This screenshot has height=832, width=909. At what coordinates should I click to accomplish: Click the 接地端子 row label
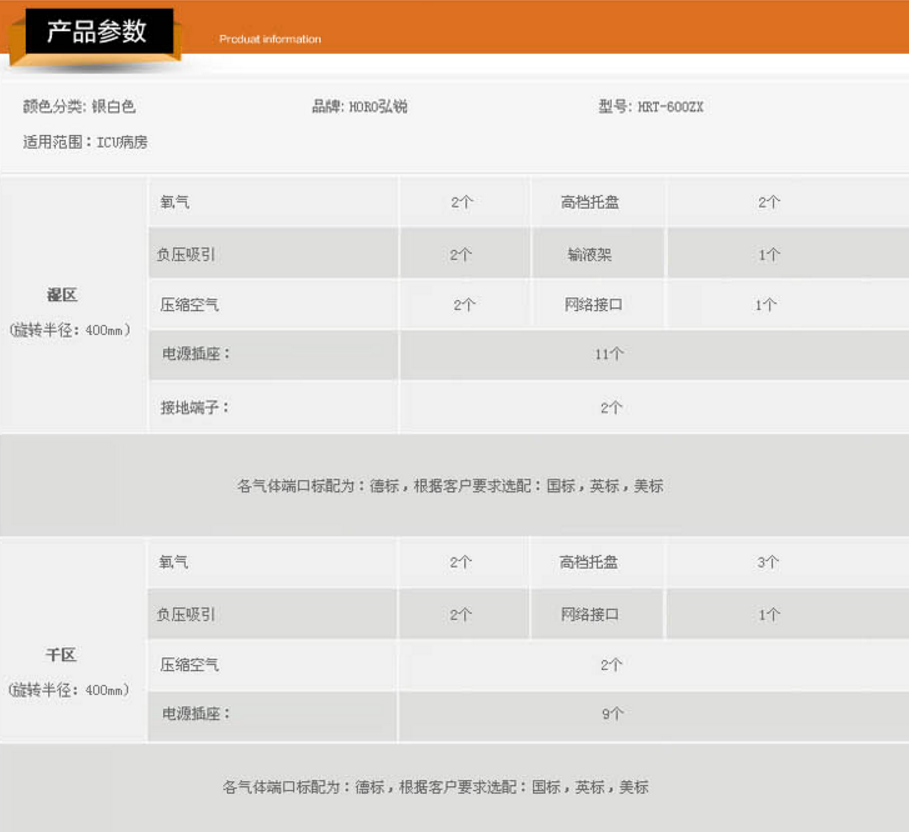[195, 407]
